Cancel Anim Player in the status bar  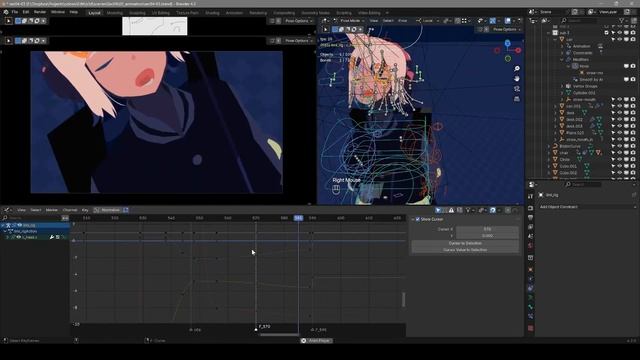click(x=303, y=340)
